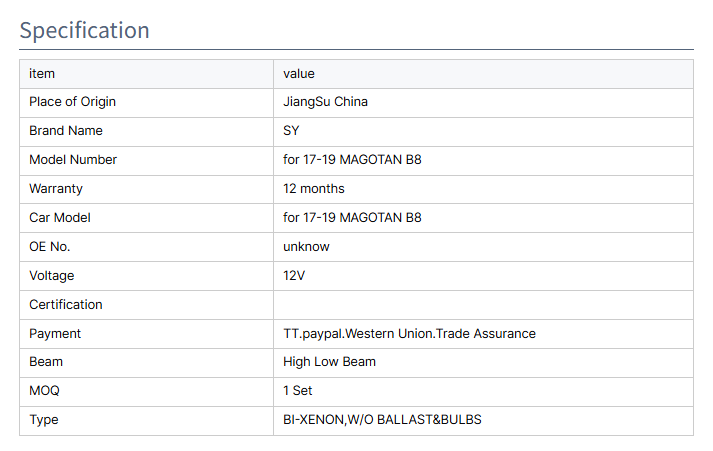713x451 pixels.
Task: Click the MOQ value 1 Set
Action: 297,391
